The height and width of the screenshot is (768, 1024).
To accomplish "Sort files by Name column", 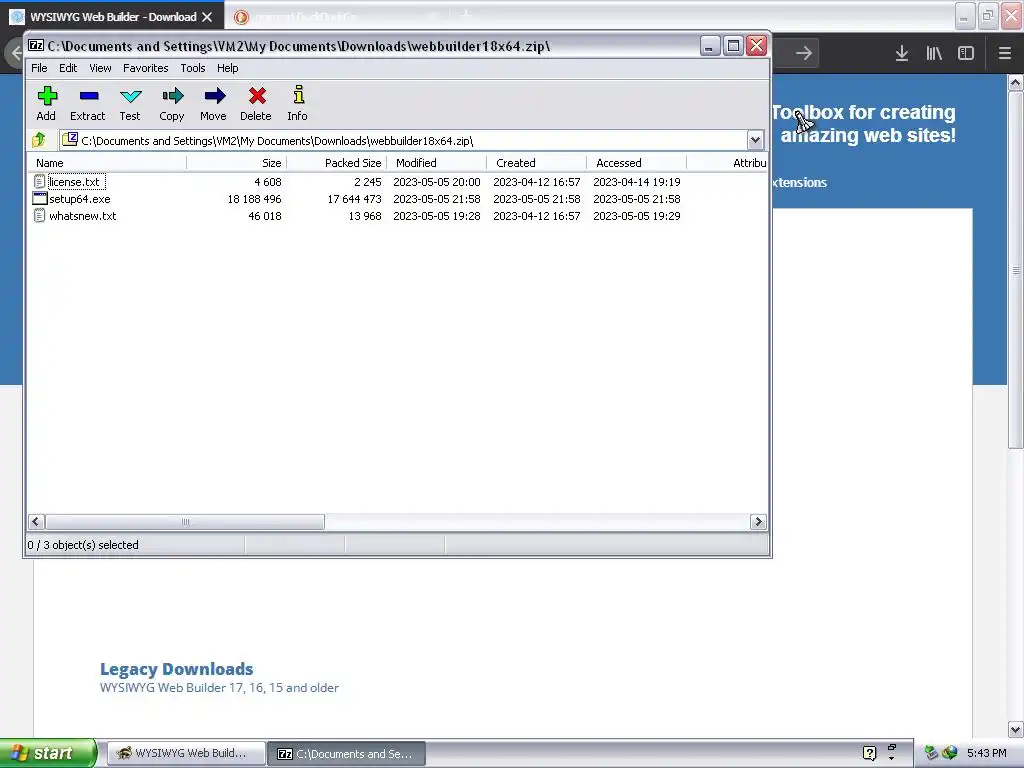I will 107,163.
